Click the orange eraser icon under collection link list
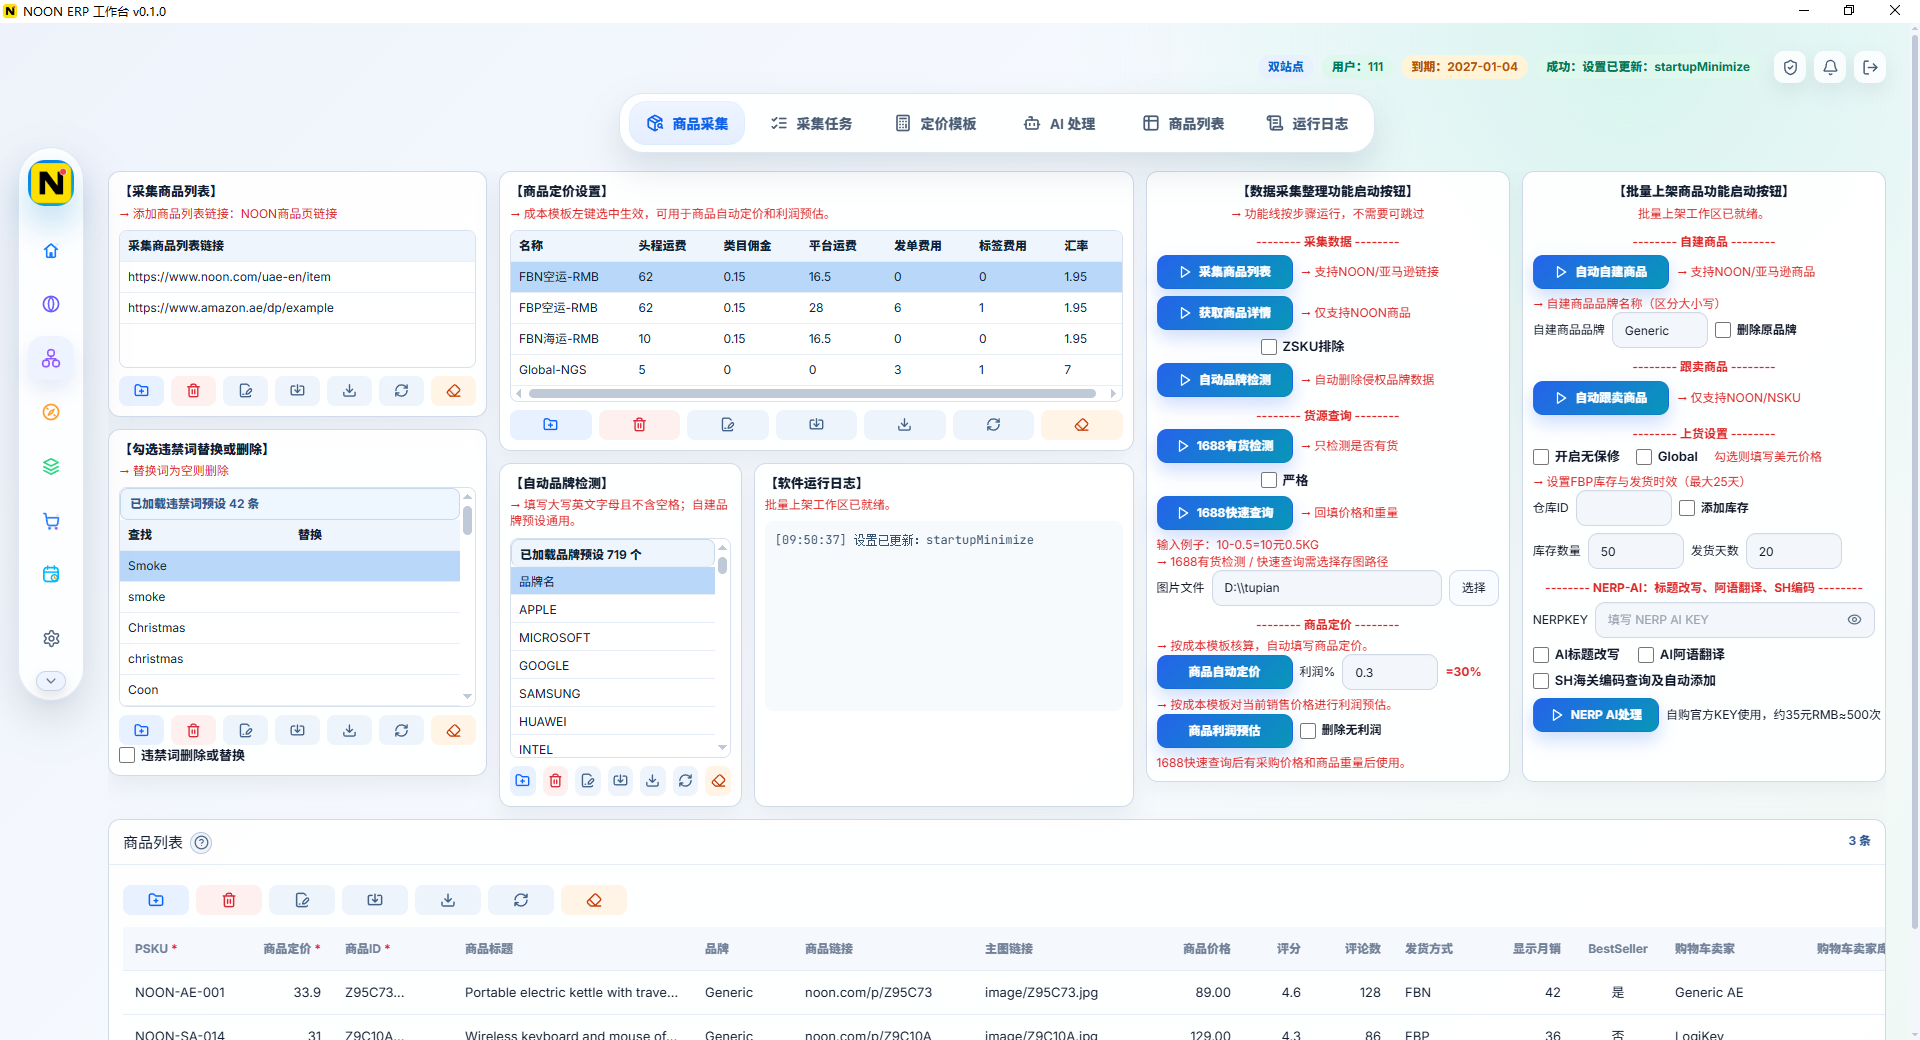 (454, 391)
